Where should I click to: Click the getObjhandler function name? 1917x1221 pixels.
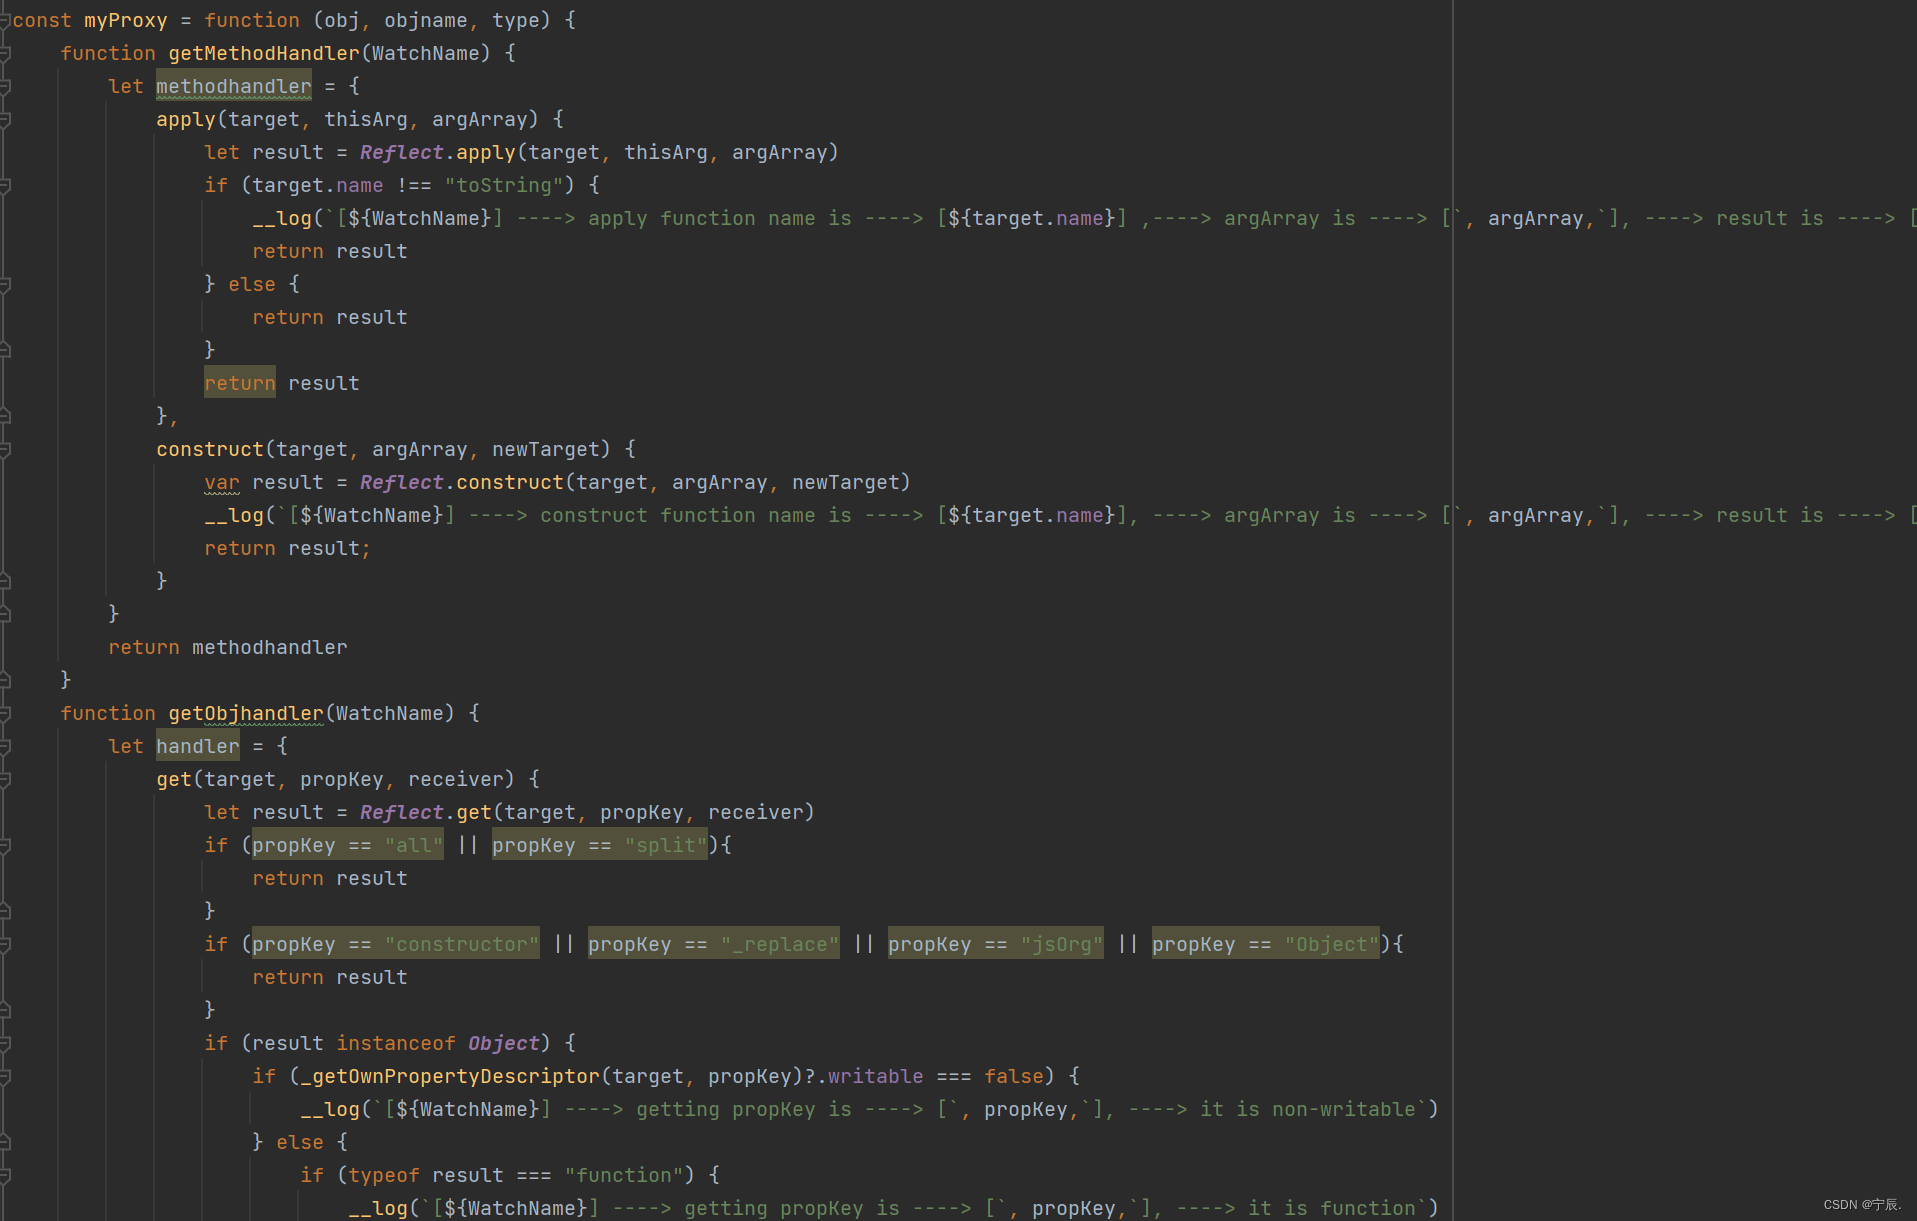click(x=246, y=713)
